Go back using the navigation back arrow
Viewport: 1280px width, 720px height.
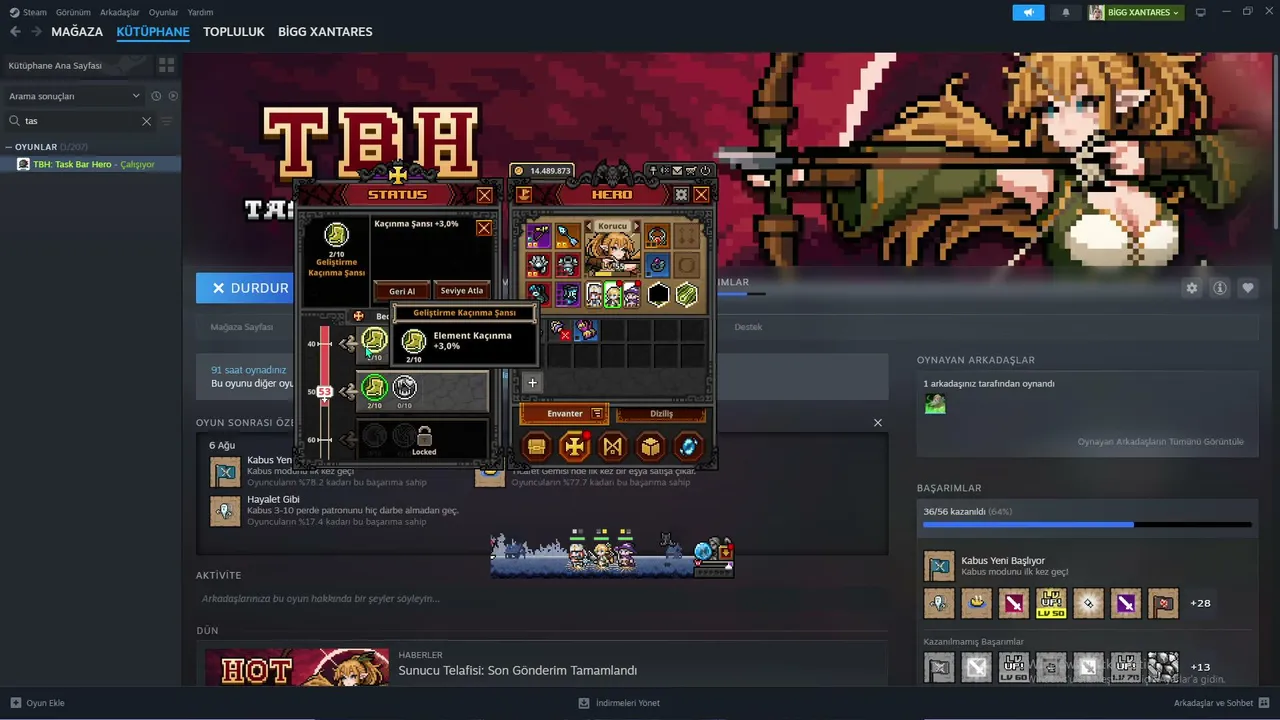(x=15, y=32)
